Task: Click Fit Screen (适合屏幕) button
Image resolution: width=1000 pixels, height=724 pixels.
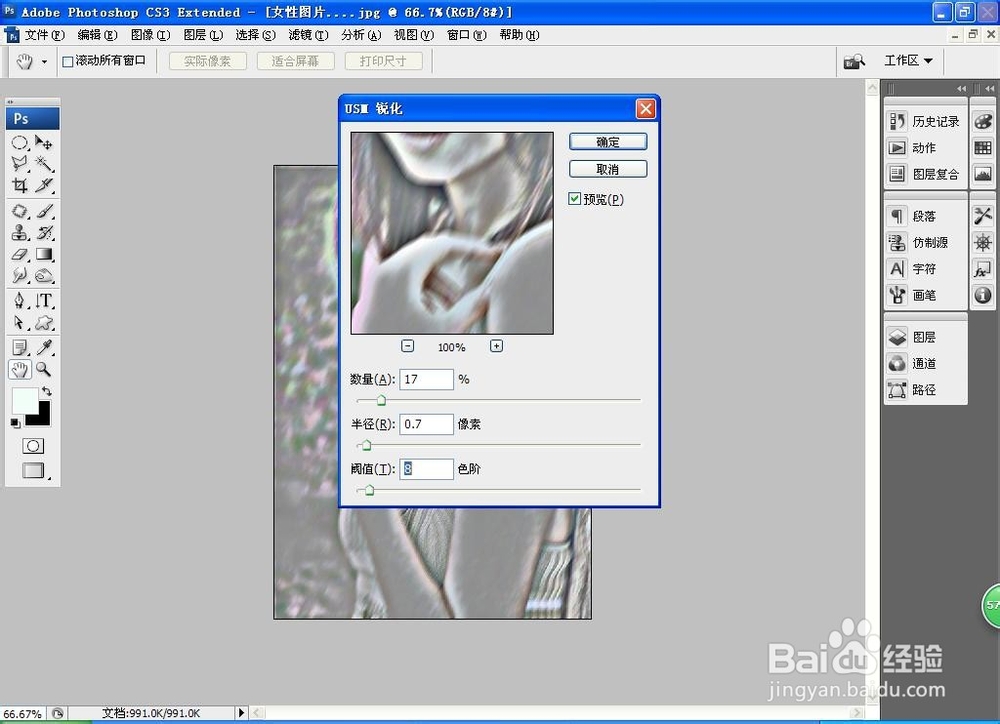Action: tap(295, 61)
